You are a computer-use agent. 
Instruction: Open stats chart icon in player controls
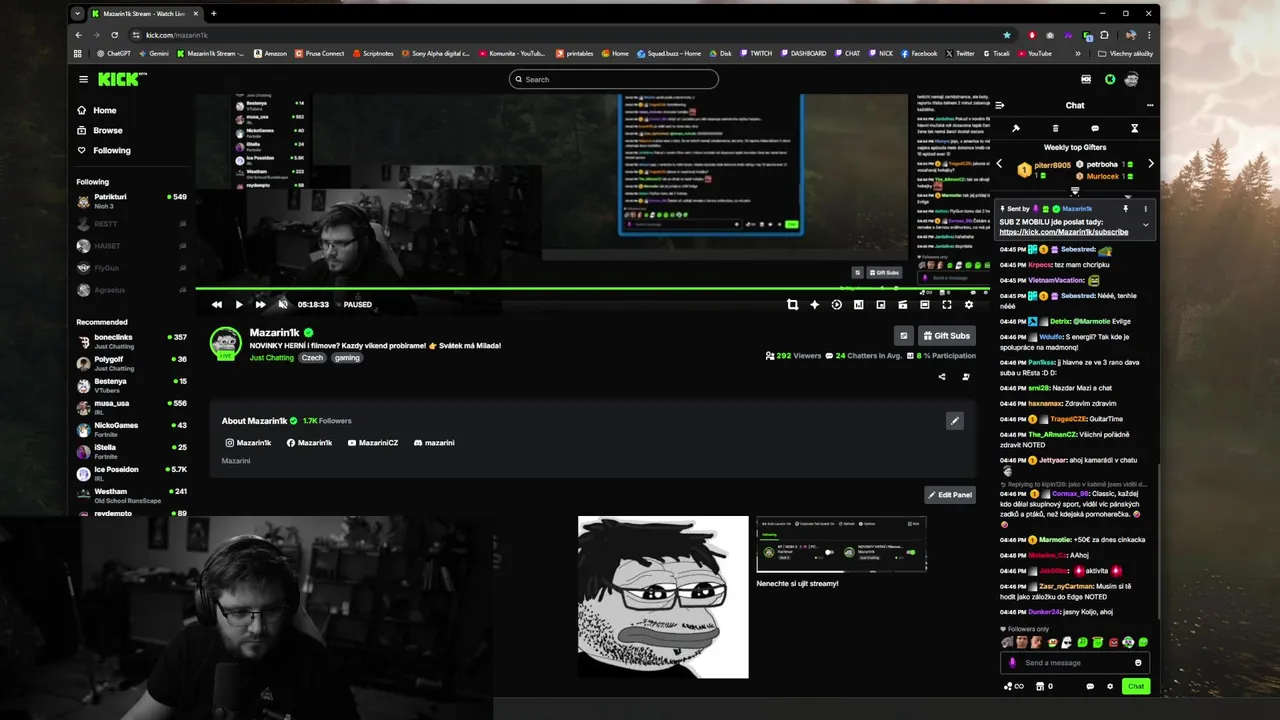pos(859,304)
